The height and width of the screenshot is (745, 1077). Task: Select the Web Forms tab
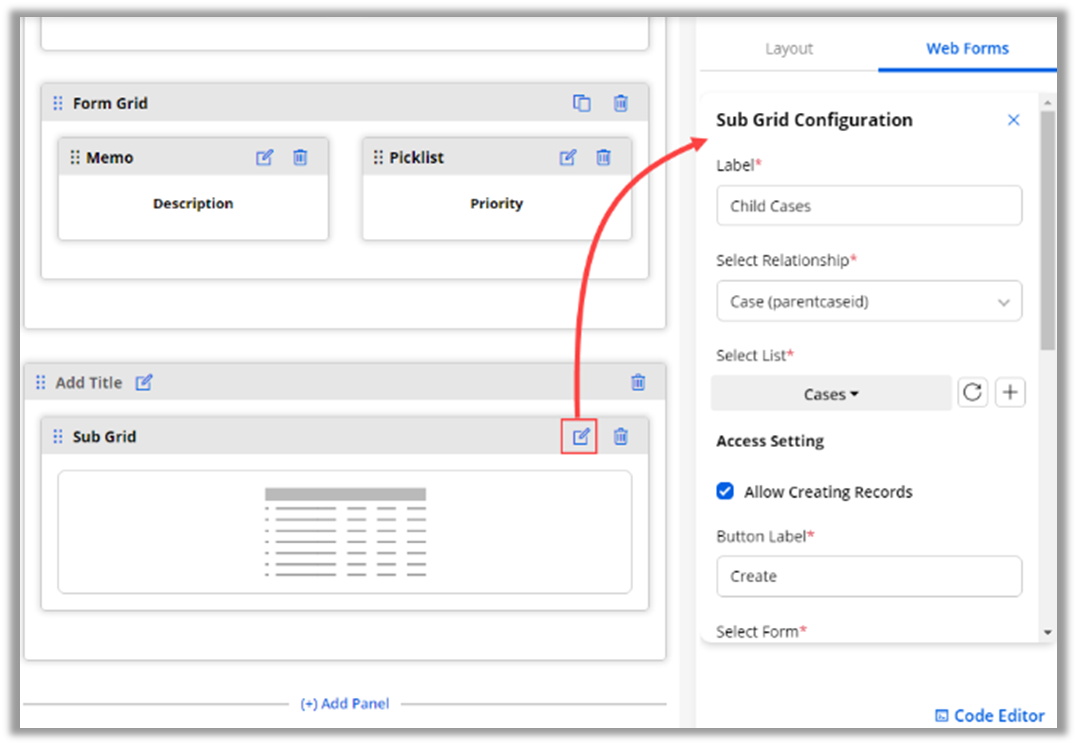(x=967, y=48)
